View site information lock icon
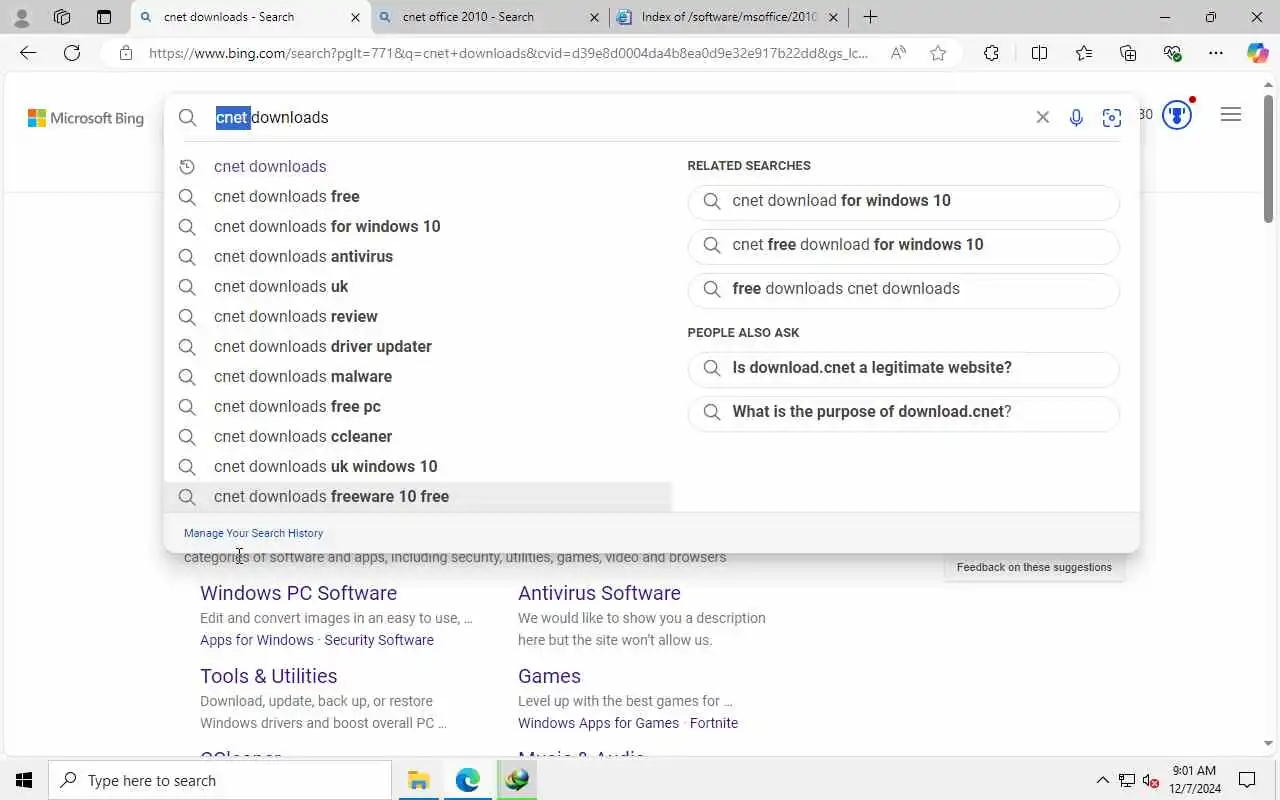This screenshot has width=1280, height=800. tap(126, 53)
